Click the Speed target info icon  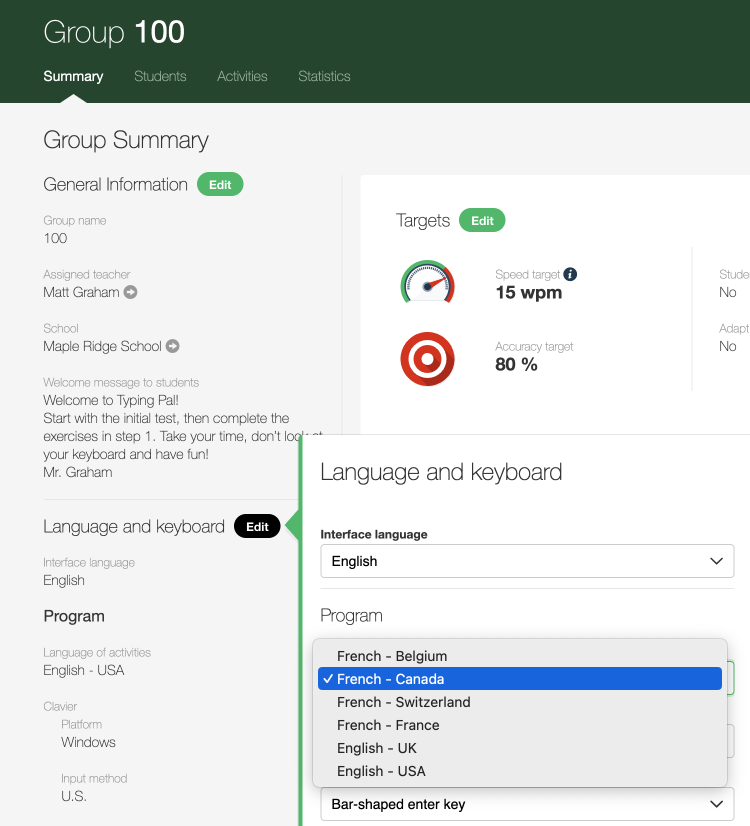pyautogui.click(x=570, y=274)
